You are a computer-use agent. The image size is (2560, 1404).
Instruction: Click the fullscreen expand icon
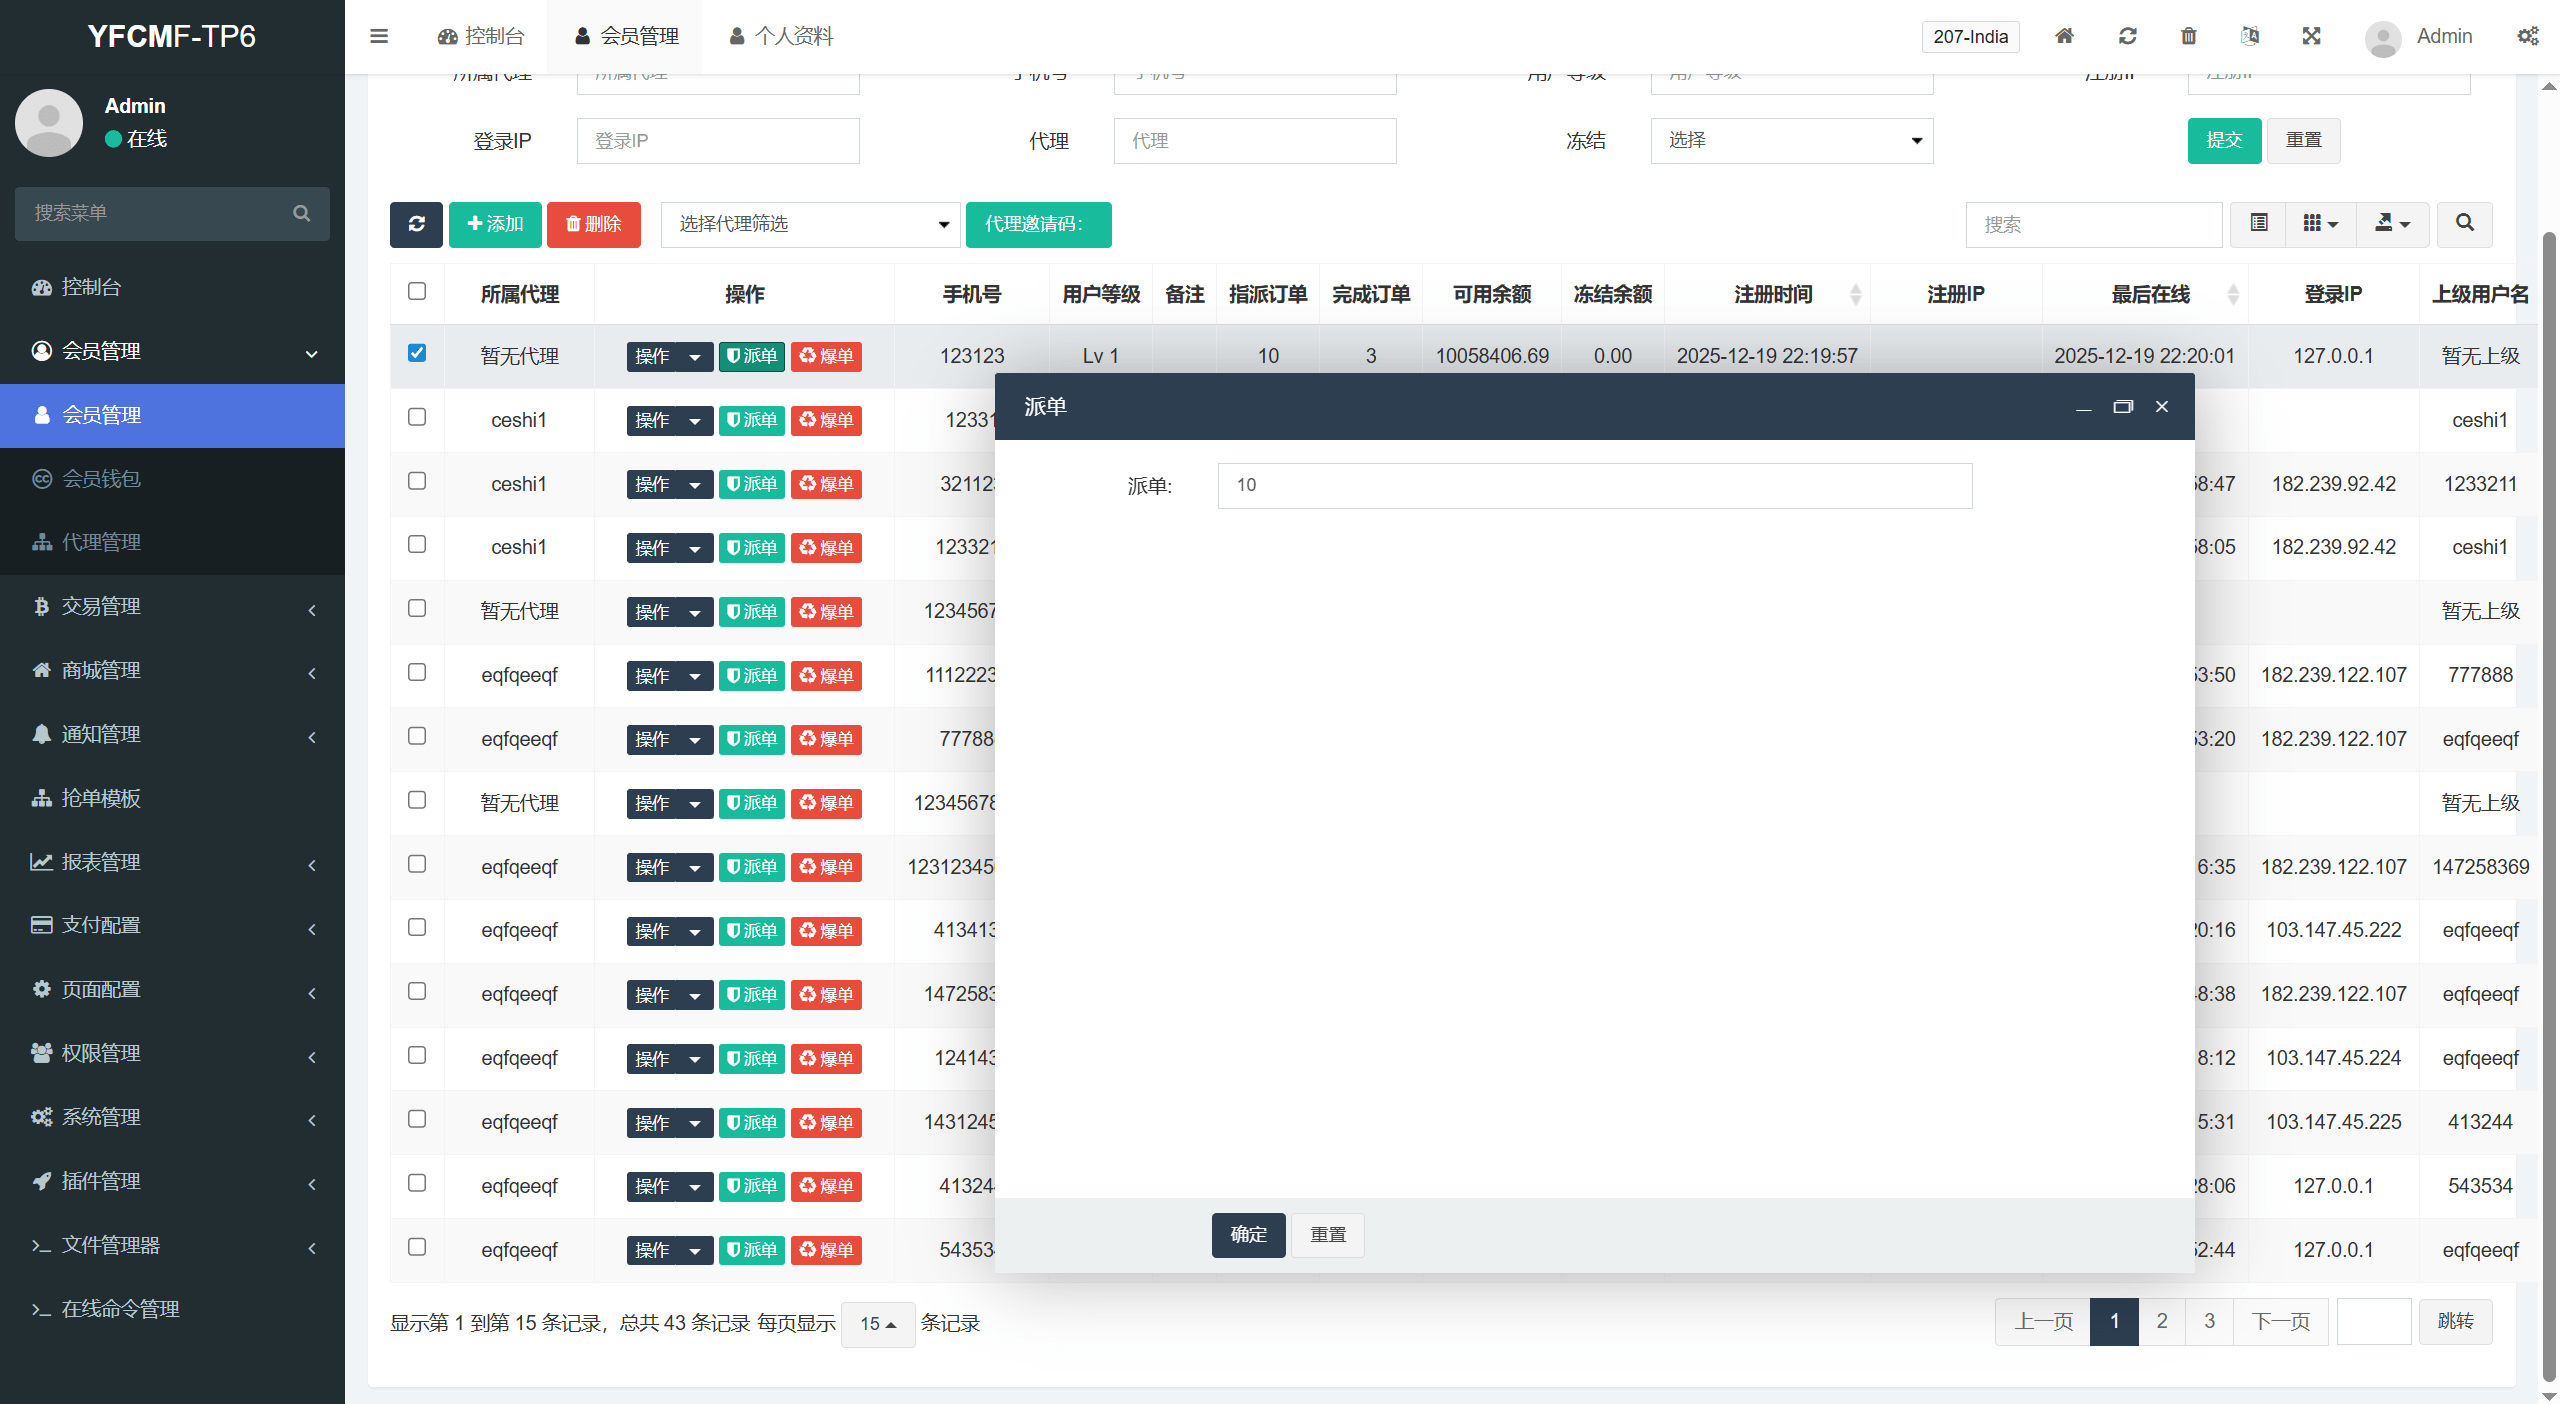(x=2311, y=36)
